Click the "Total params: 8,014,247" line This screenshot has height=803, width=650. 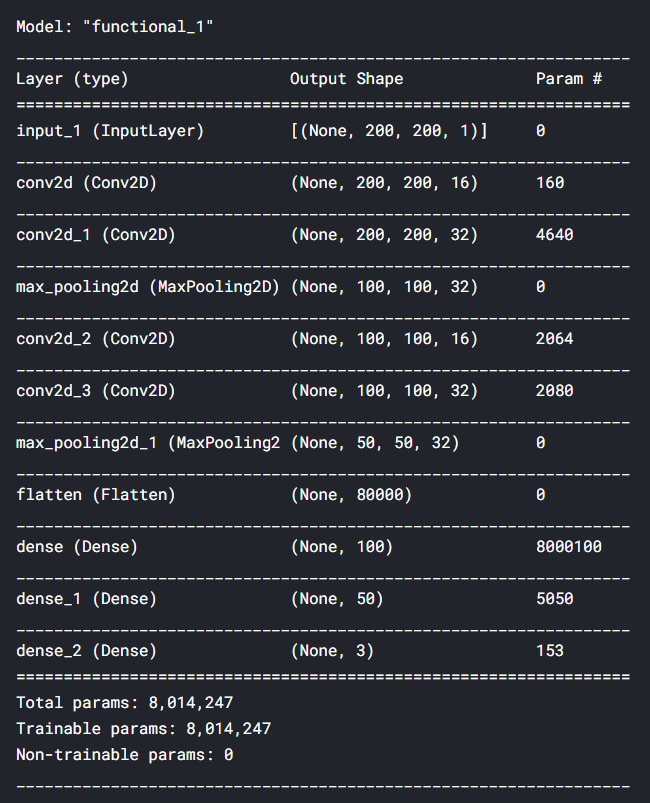click(x=124, y=703)
